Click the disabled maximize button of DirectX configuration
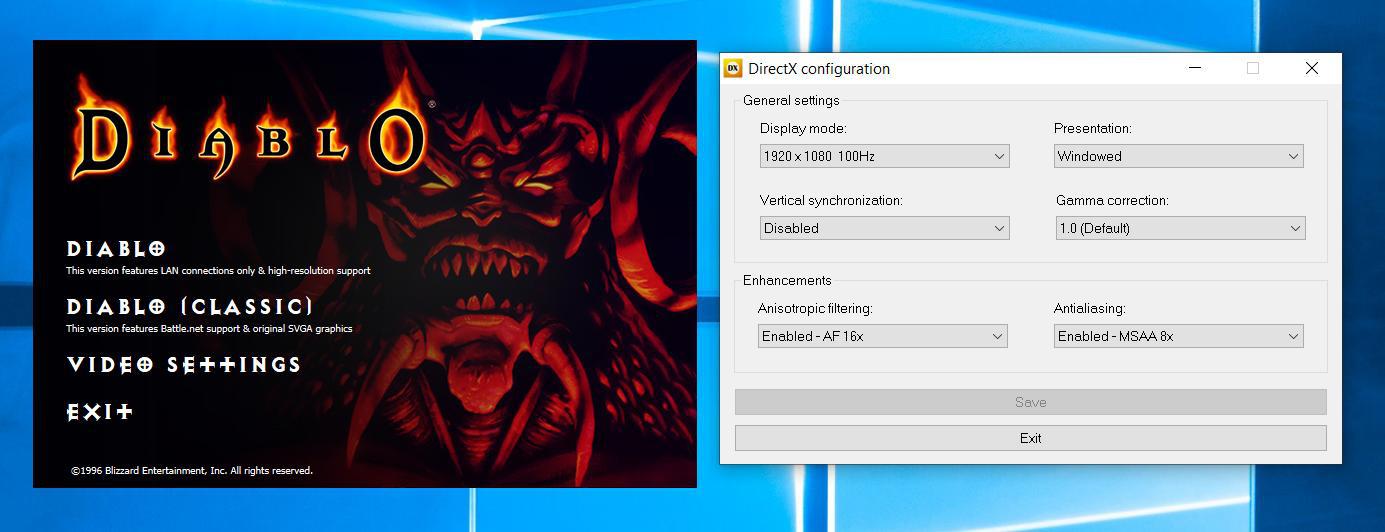The image size is (1385, 532). [x=1253, y=68]
